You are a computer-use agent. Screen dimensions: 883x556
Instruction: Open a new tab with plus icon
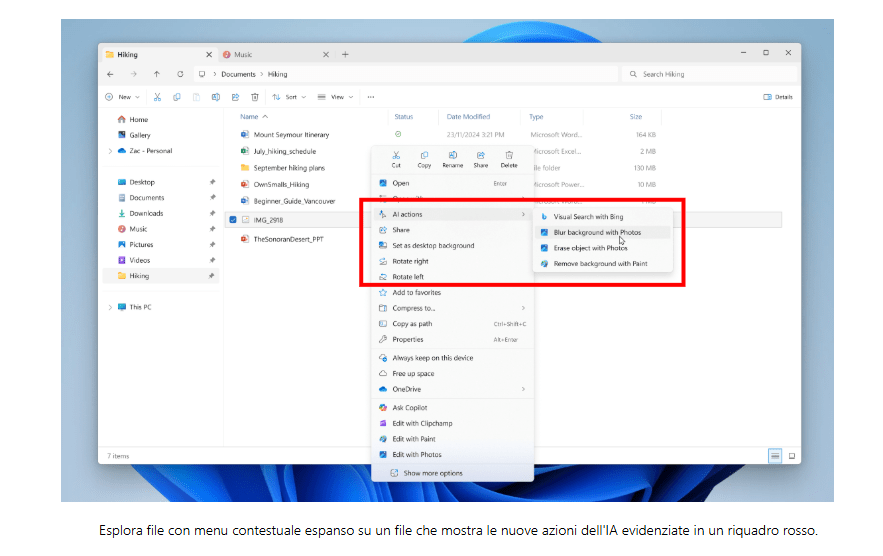346,54
